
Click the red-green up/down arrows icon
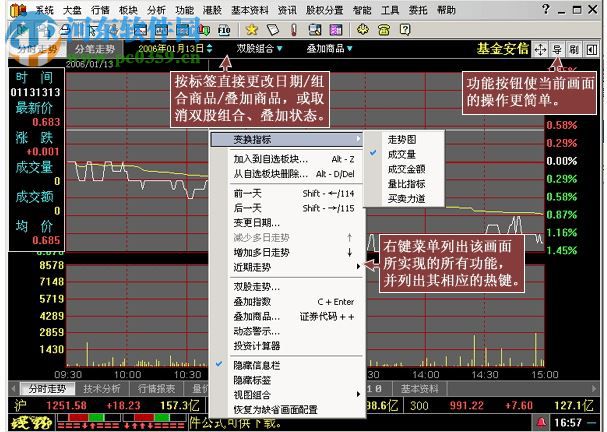coord(205,30)
